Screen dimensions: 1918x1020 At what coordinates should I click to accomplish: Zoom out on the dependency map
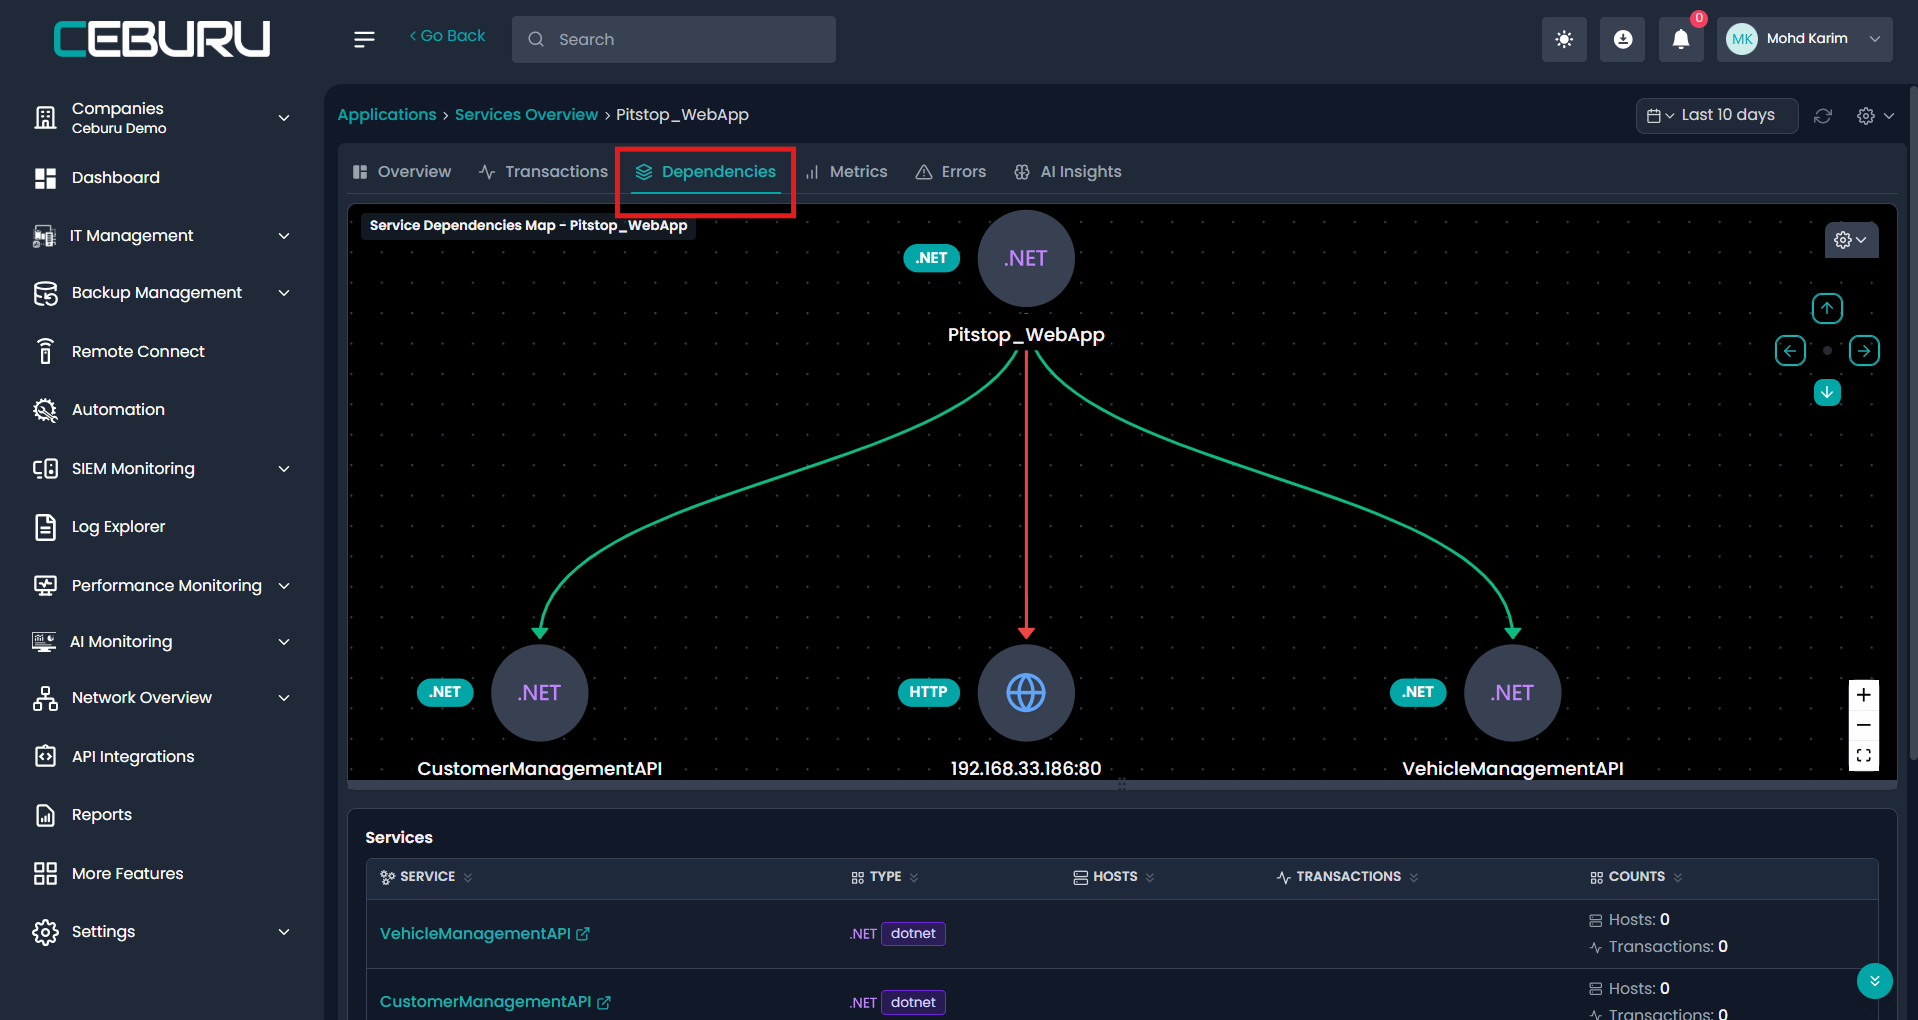click(x=1864, y=725)
